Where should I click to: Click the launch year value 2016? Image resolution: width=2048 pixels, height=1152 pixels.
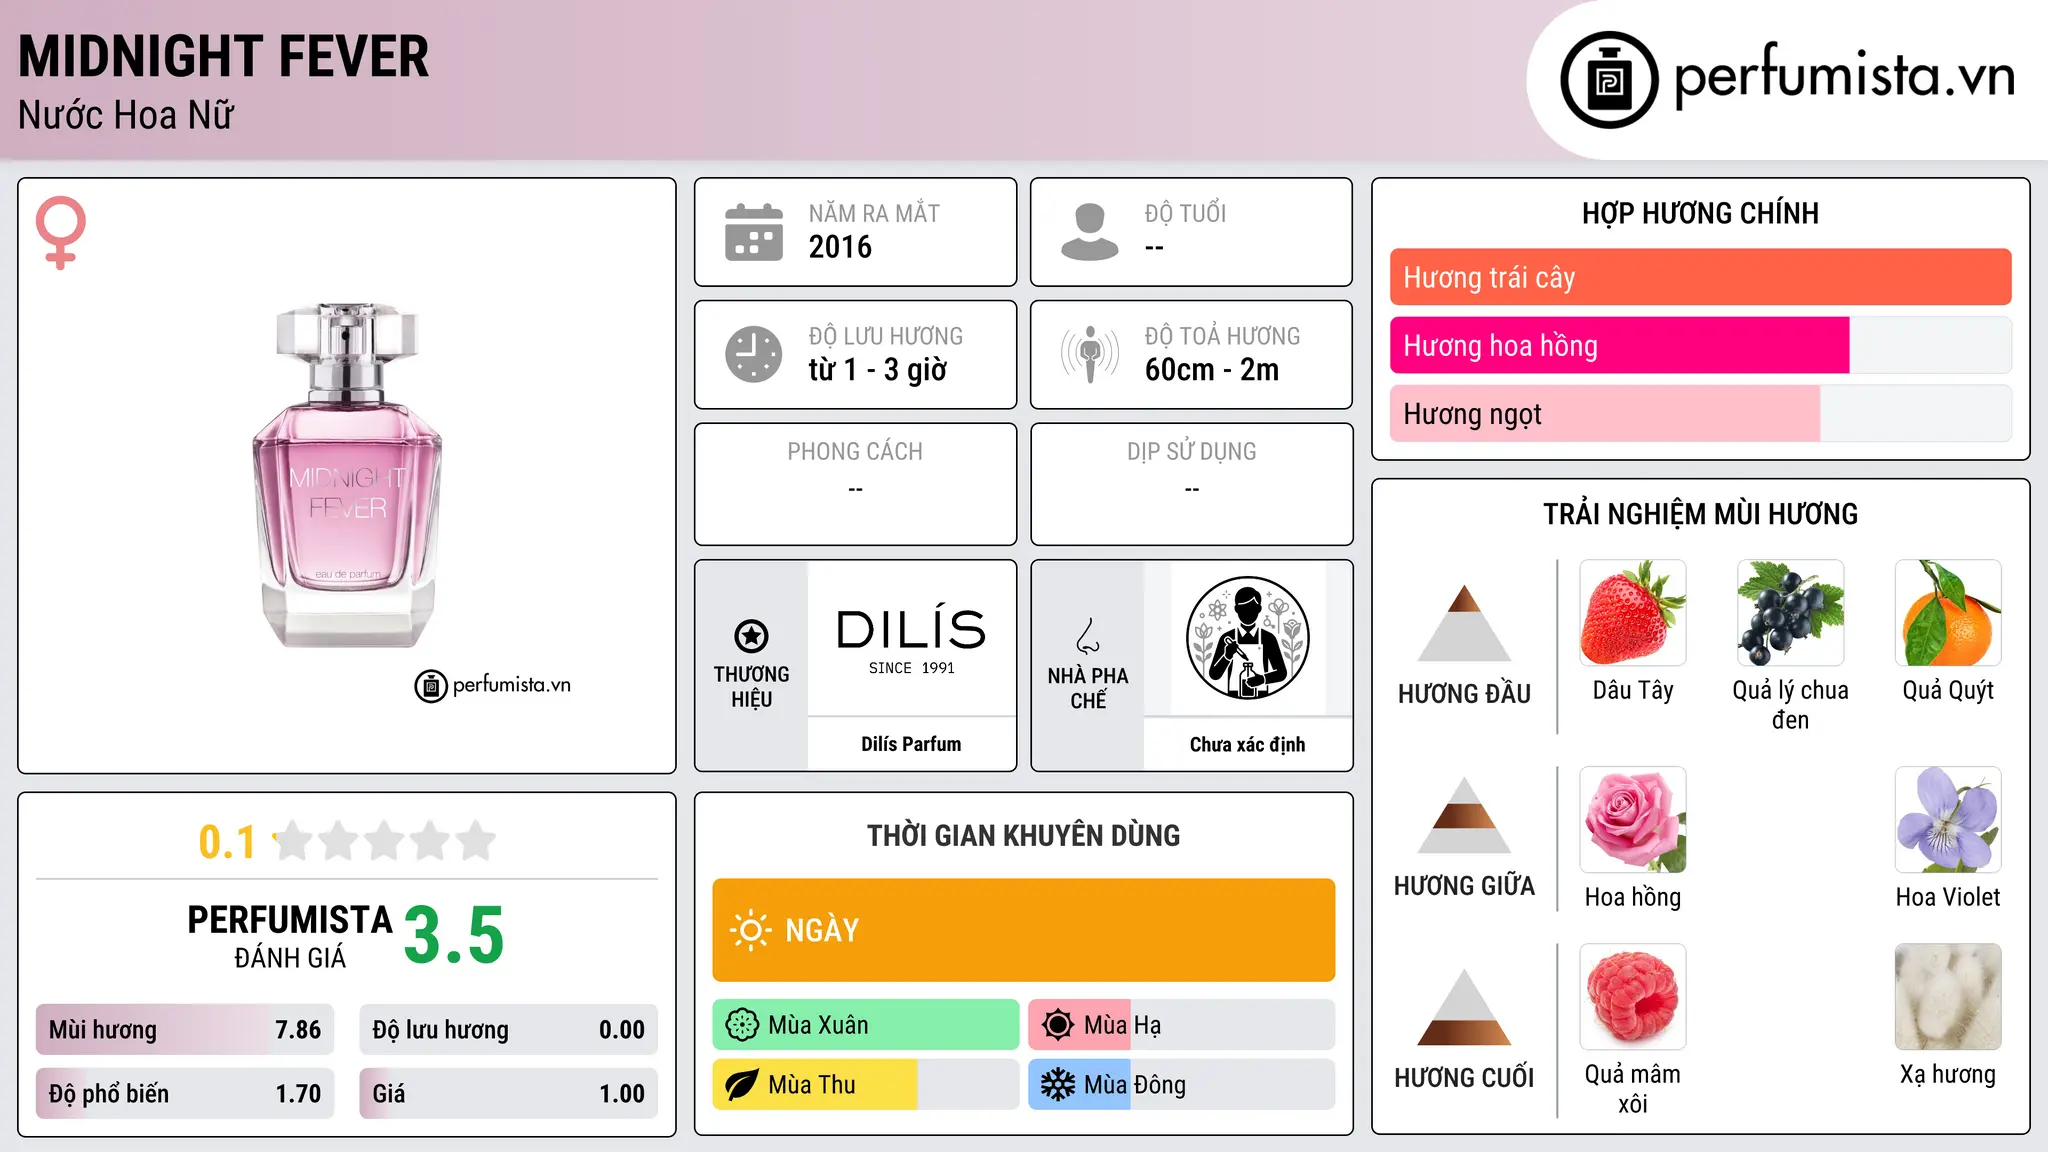tap(840, 247)
